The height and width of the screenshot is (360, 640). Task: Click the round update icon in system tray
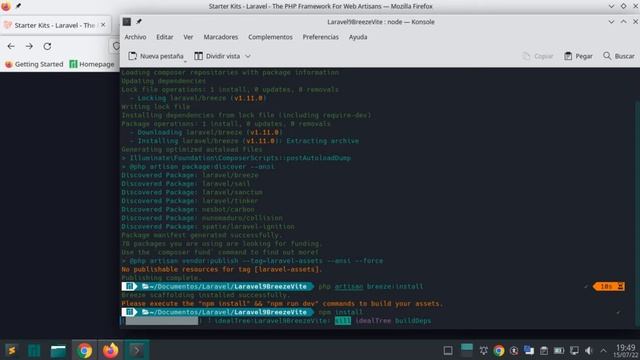(x=514, y=351)
